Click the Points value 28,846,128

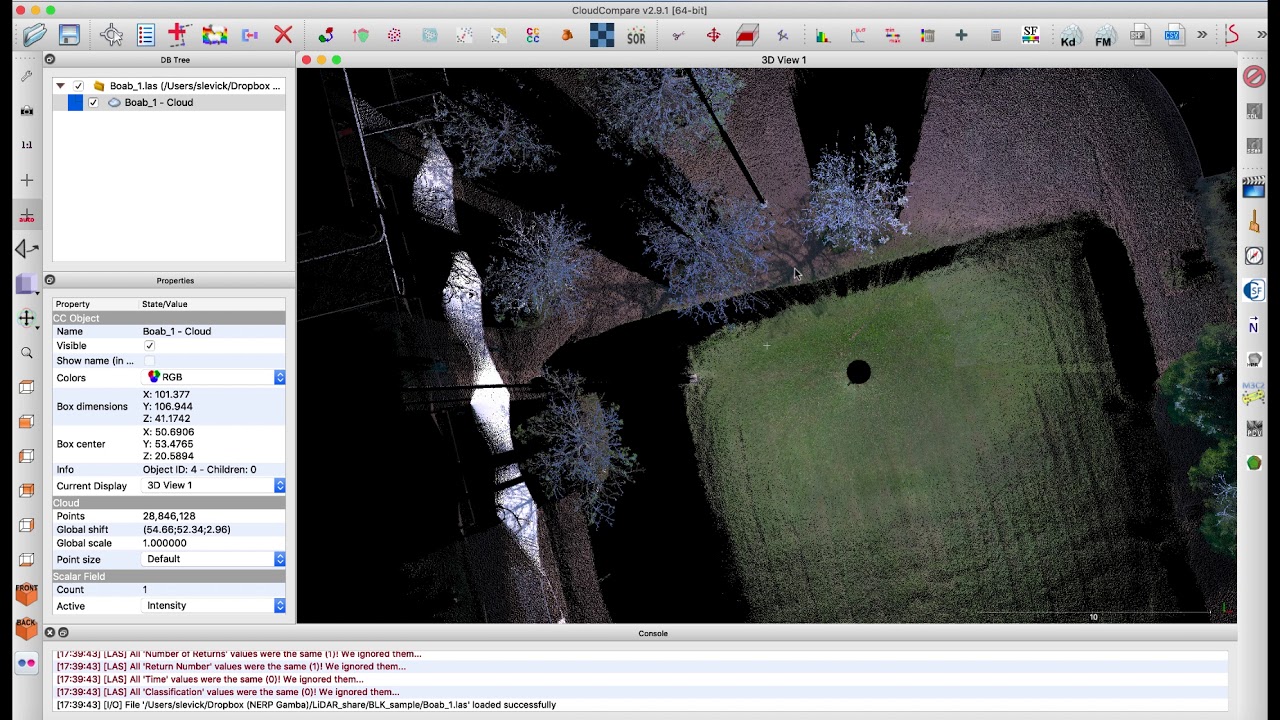tap(169, 516)
